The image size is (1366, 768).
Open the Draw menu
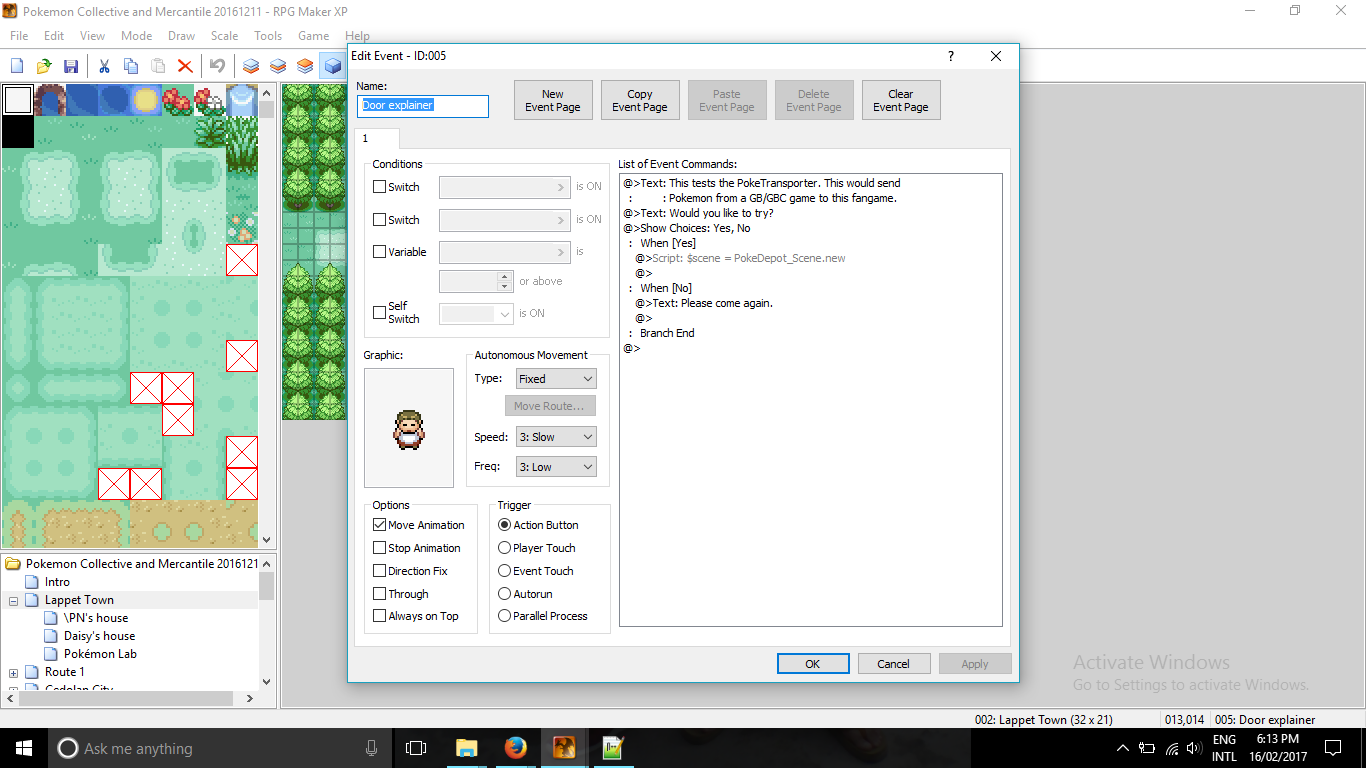[182, 36]
